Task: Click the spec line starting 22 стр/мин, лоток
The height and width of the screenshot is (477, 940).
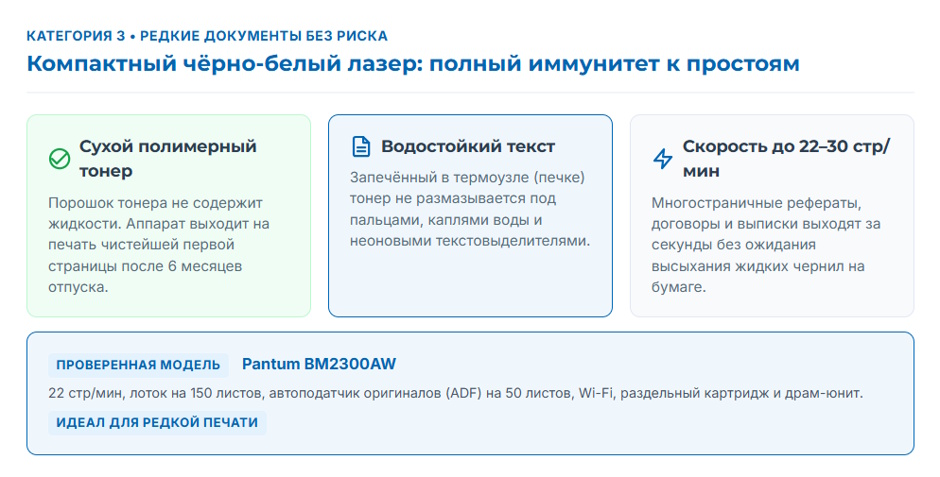Action: point(456,394)
